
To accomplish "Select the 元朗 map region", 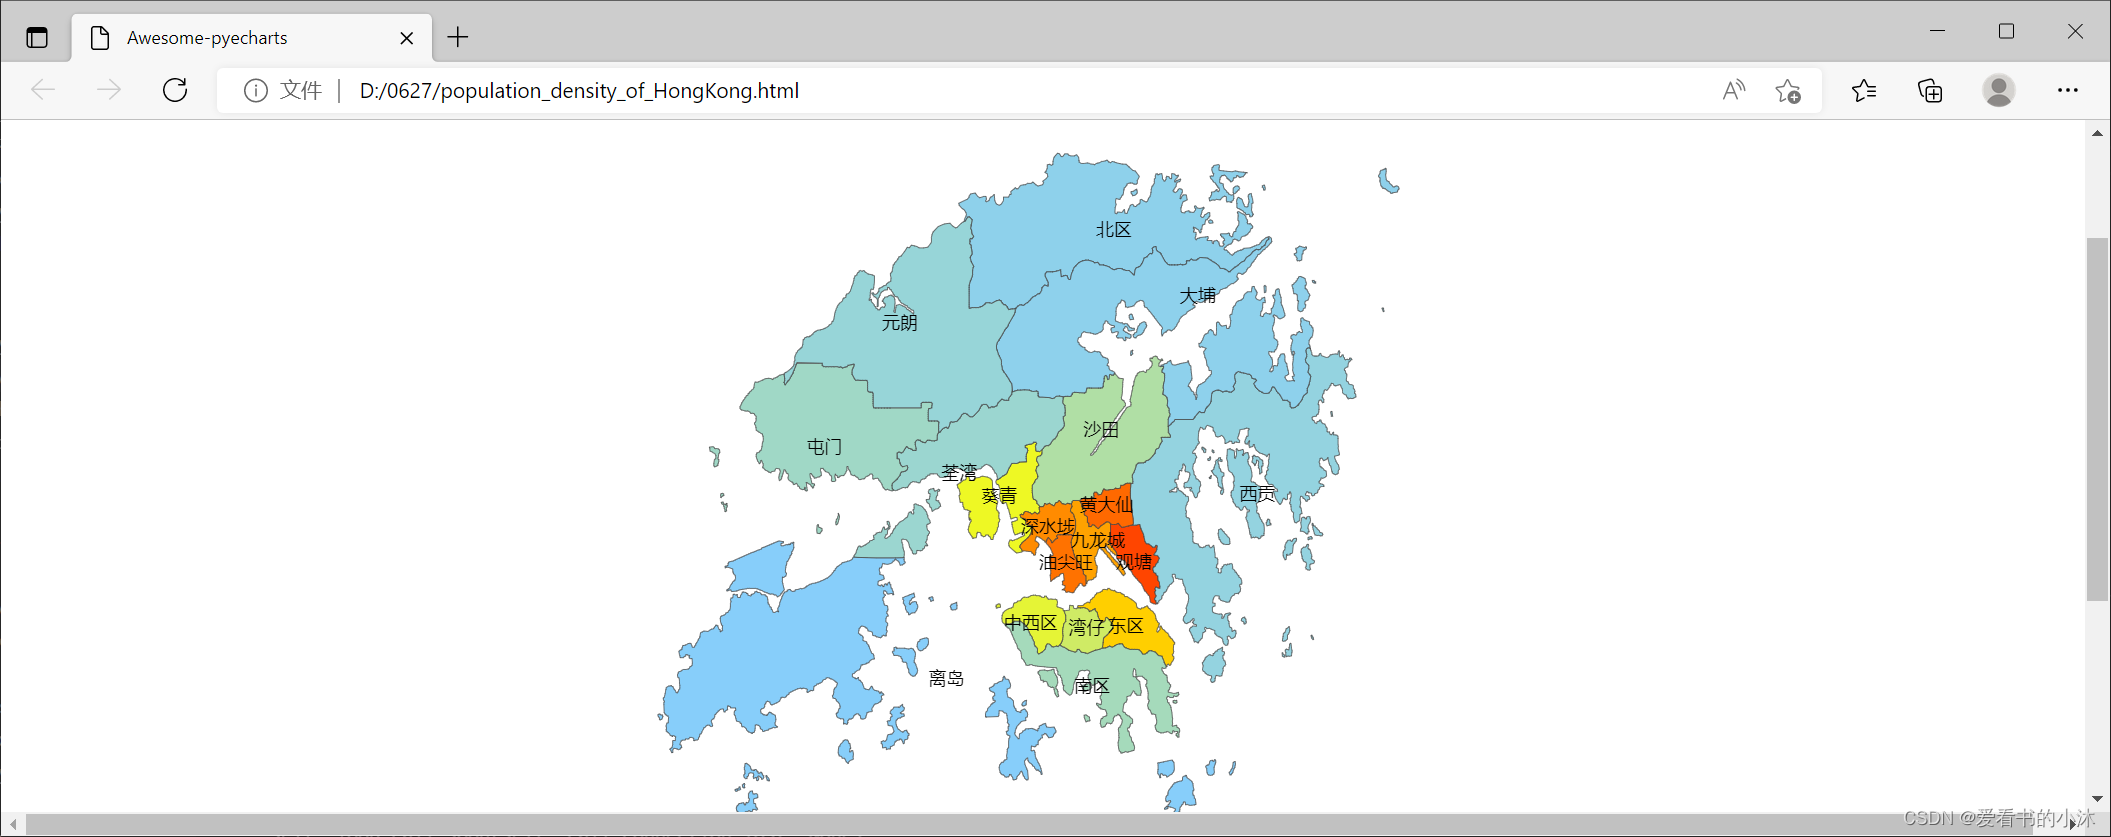I will [x=899, y=323].
